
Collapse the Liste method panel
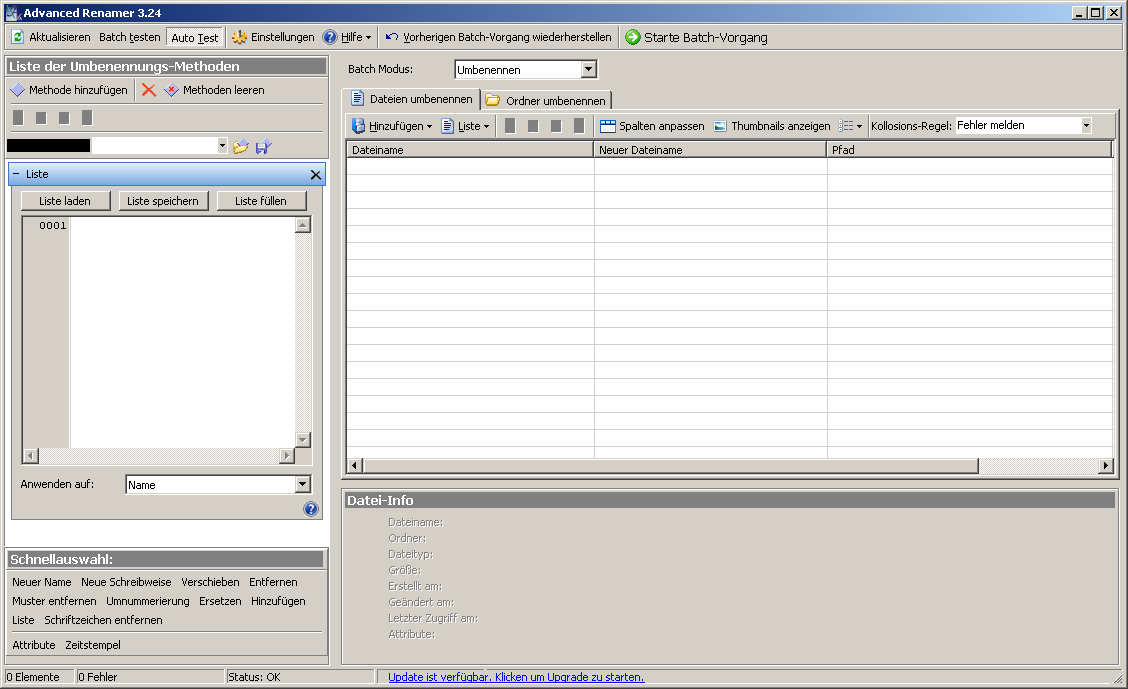[16, 174]
